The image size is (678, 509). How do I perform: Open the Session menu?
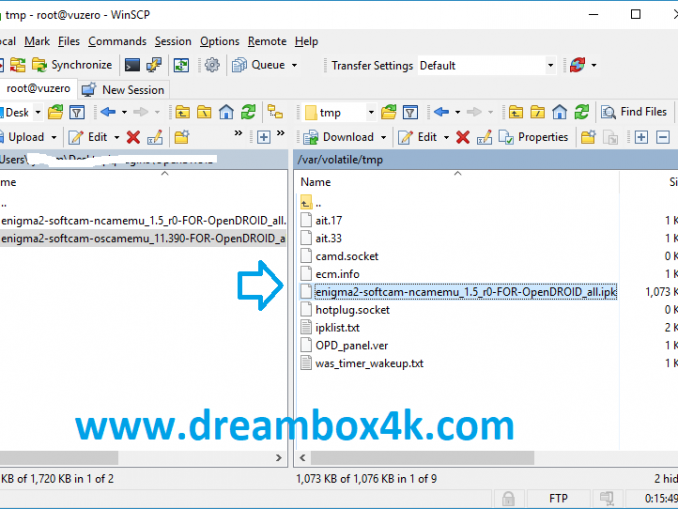pyautogui.click(x=173, y=42)
